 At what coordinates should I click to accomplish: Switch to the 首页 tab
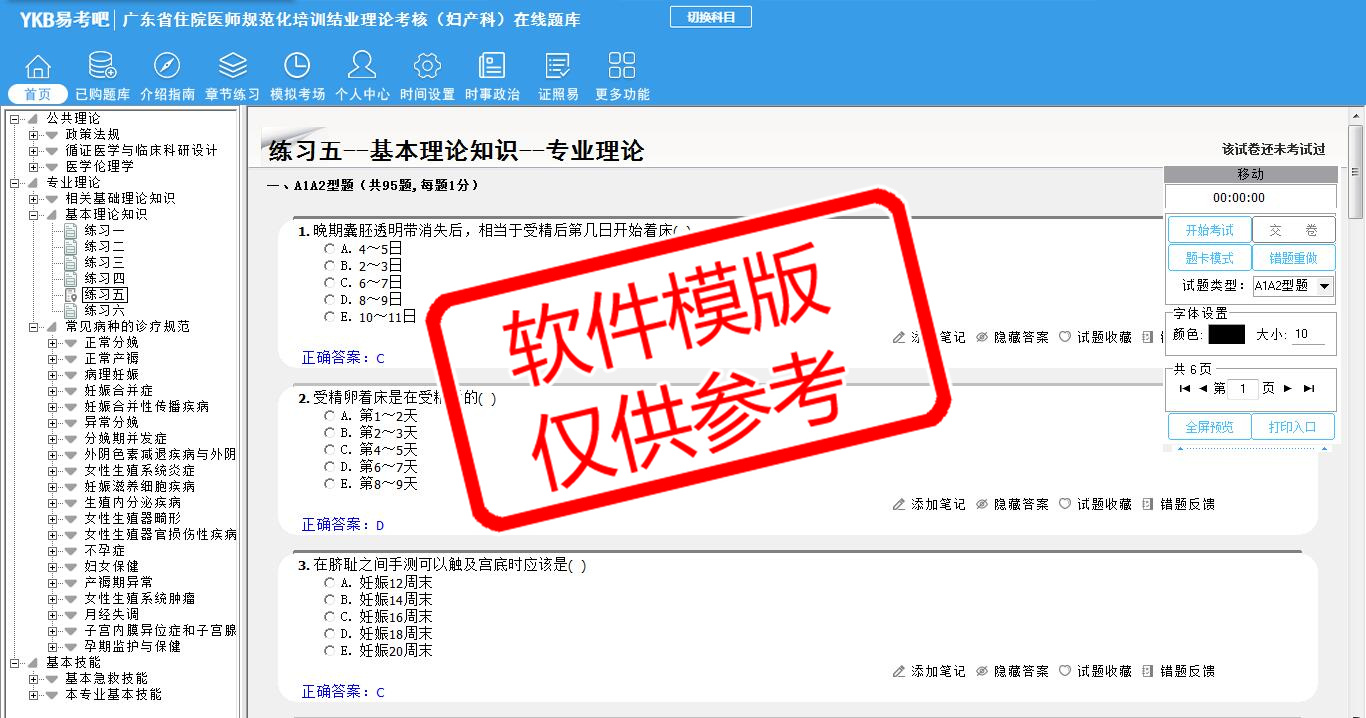point(38,94)
